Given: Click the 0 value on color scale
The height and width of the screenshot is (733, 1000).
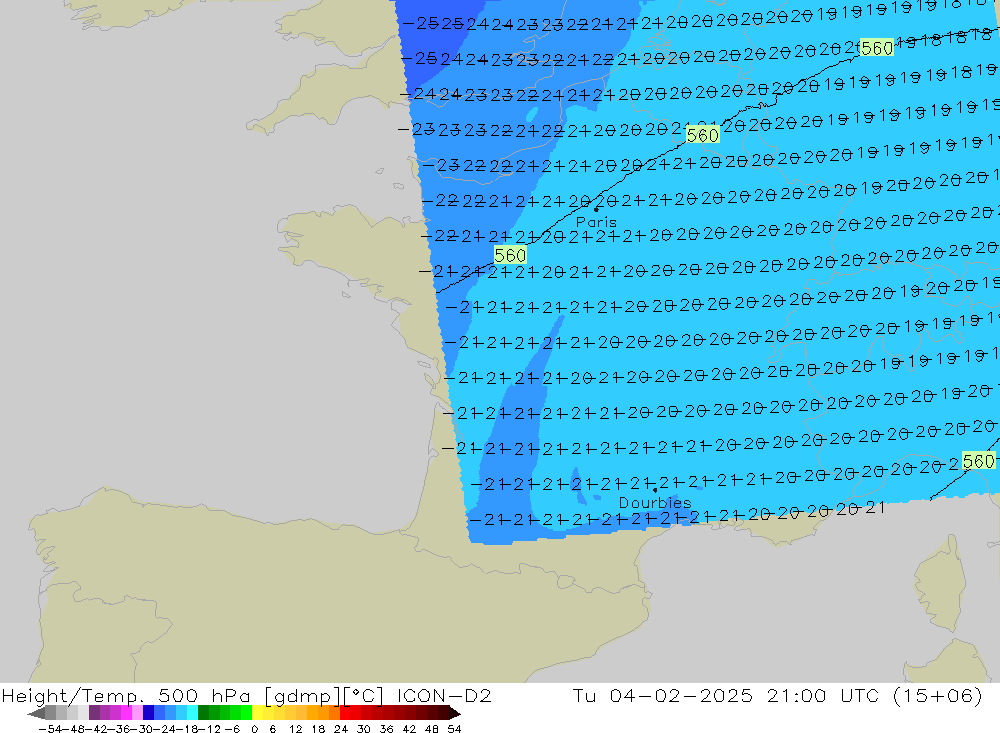Looking at the screenshot, I should tap(254, 729).
